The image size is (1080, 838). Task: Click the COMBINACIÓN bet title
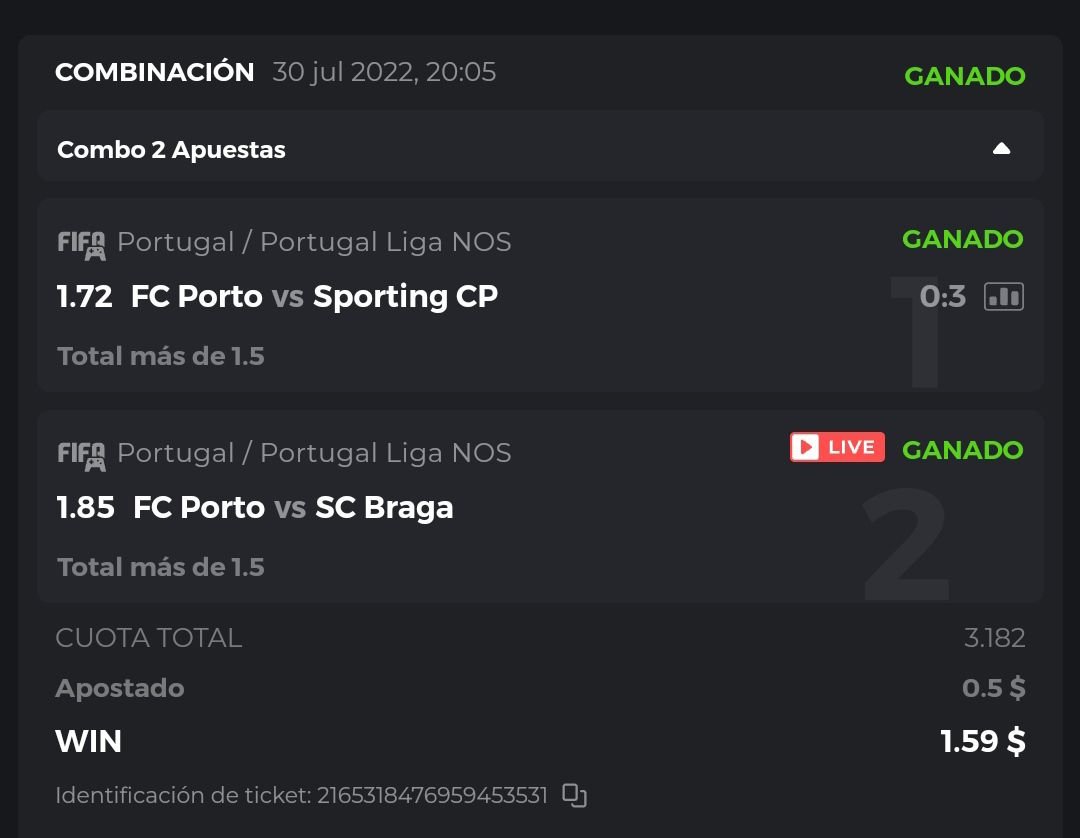point(155,72)
